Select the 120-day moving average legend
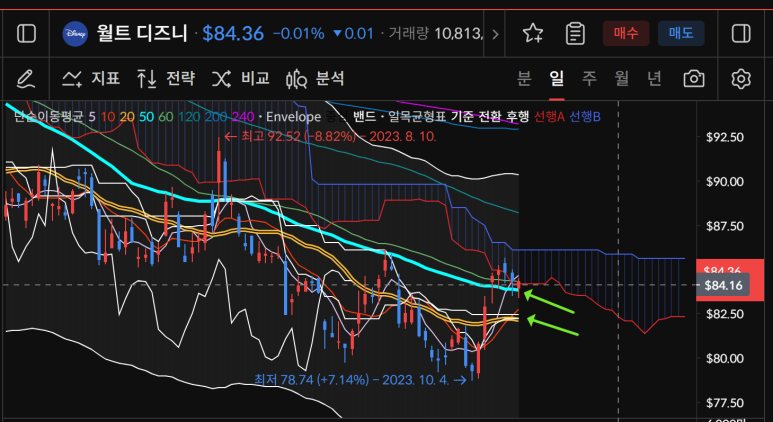The height and width of the screenshot is (422, 773). tap(188, 117)
